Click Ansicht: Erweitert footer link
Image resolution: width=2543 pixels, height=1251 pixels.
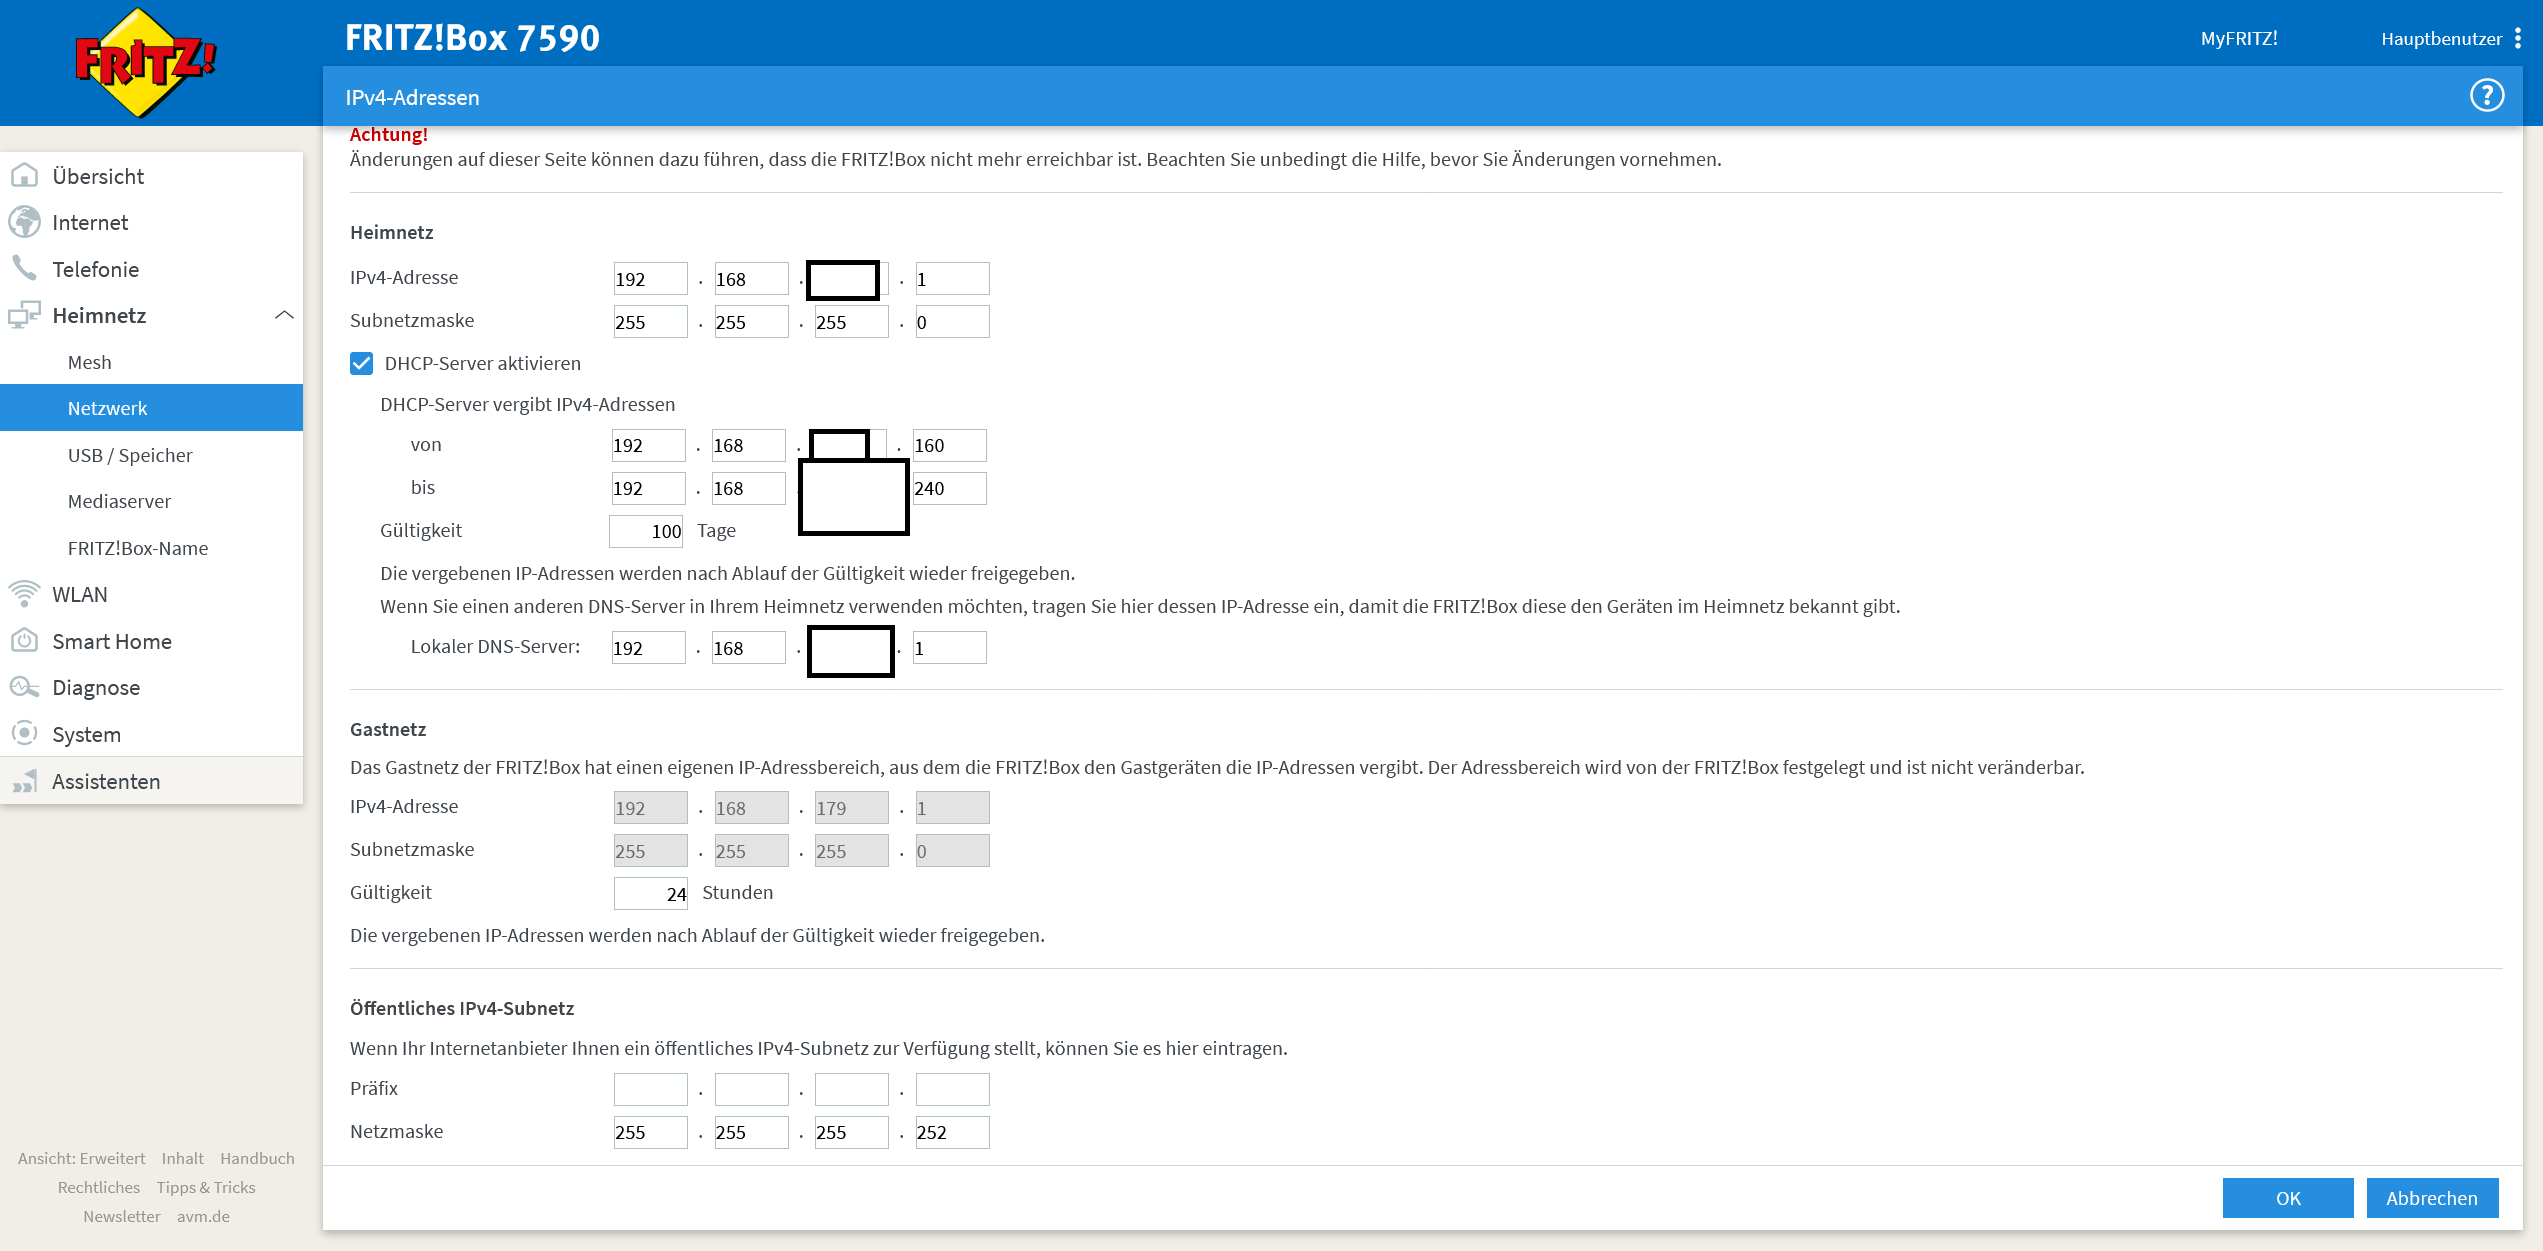tap(82, 1158)
